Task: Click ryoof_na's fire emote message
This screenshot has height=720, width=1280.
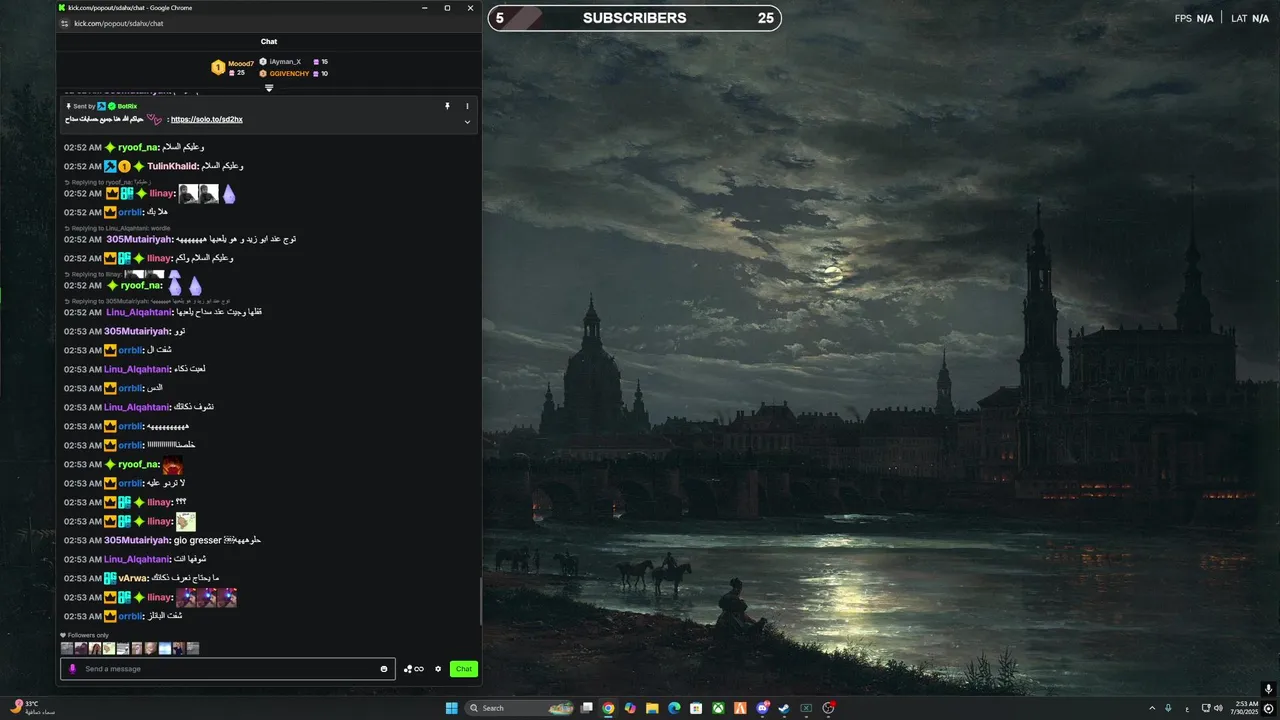Action: point(173,465)
